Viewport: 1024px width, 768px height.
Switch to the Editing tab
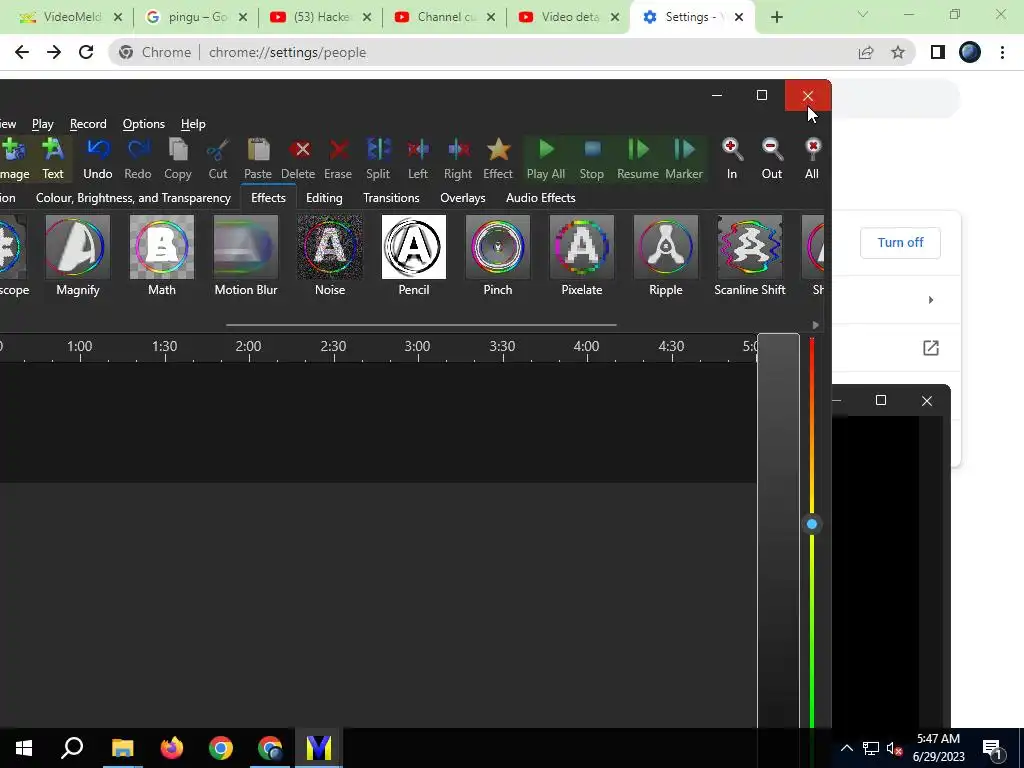pyautogui.click(x=324, y=198)
